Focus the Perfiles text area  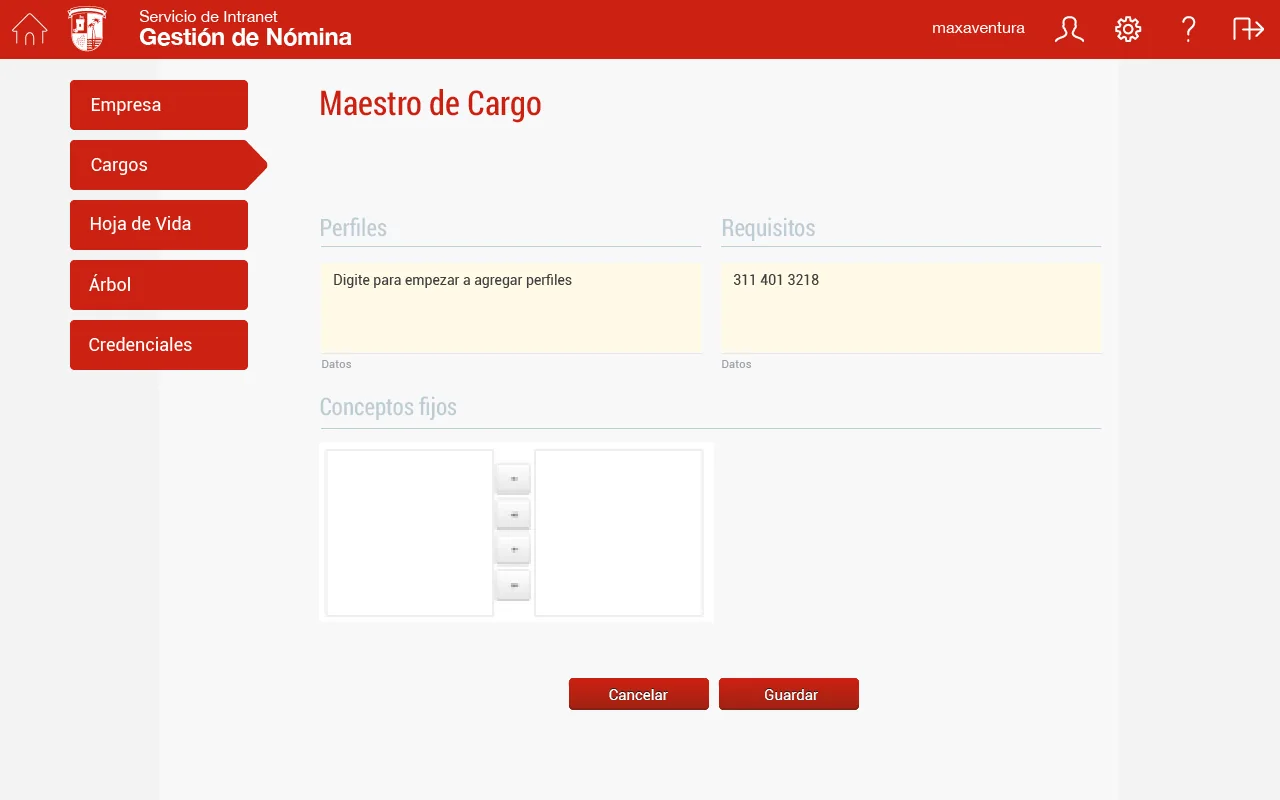point(511,308)
